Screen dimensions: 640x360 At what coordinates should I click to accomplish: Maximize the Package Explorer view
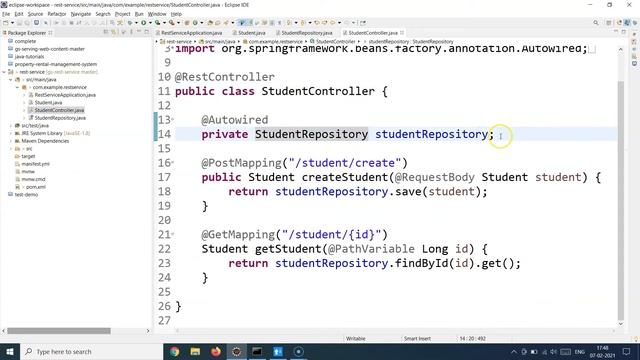[147, 32]
